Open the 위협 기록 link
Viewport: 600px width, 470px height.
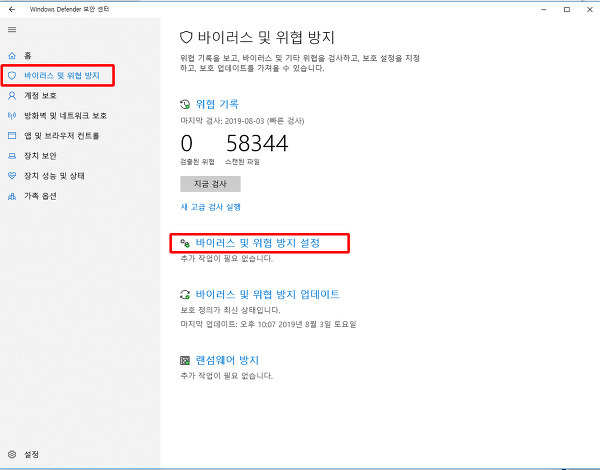click(x=217, y=104)
